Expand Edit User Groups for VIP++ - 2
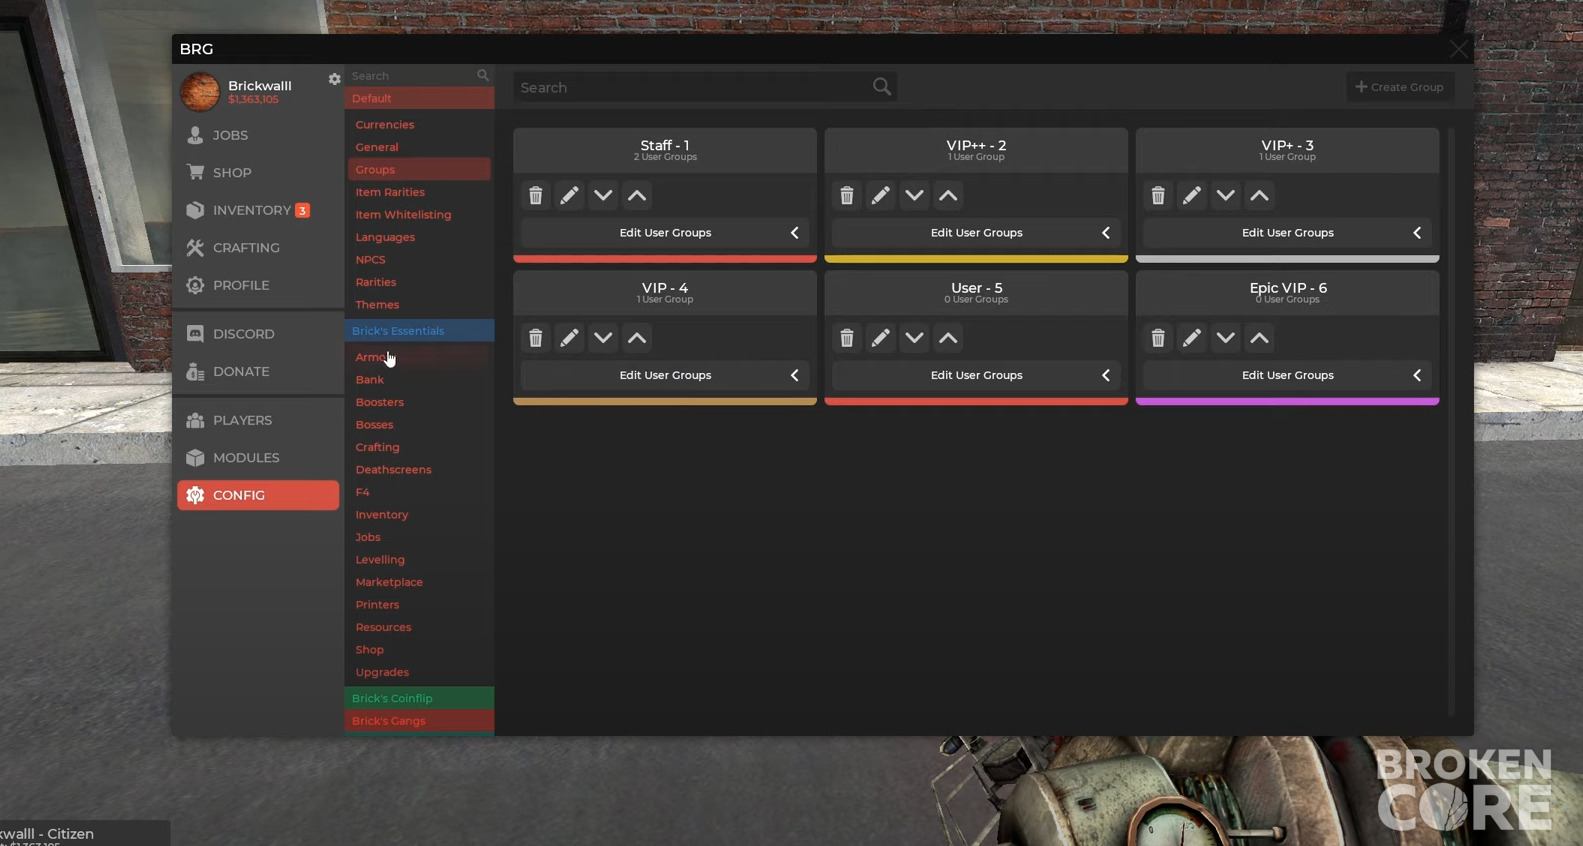The height and width of the screenshot is (846, 1583). point(976,233)
